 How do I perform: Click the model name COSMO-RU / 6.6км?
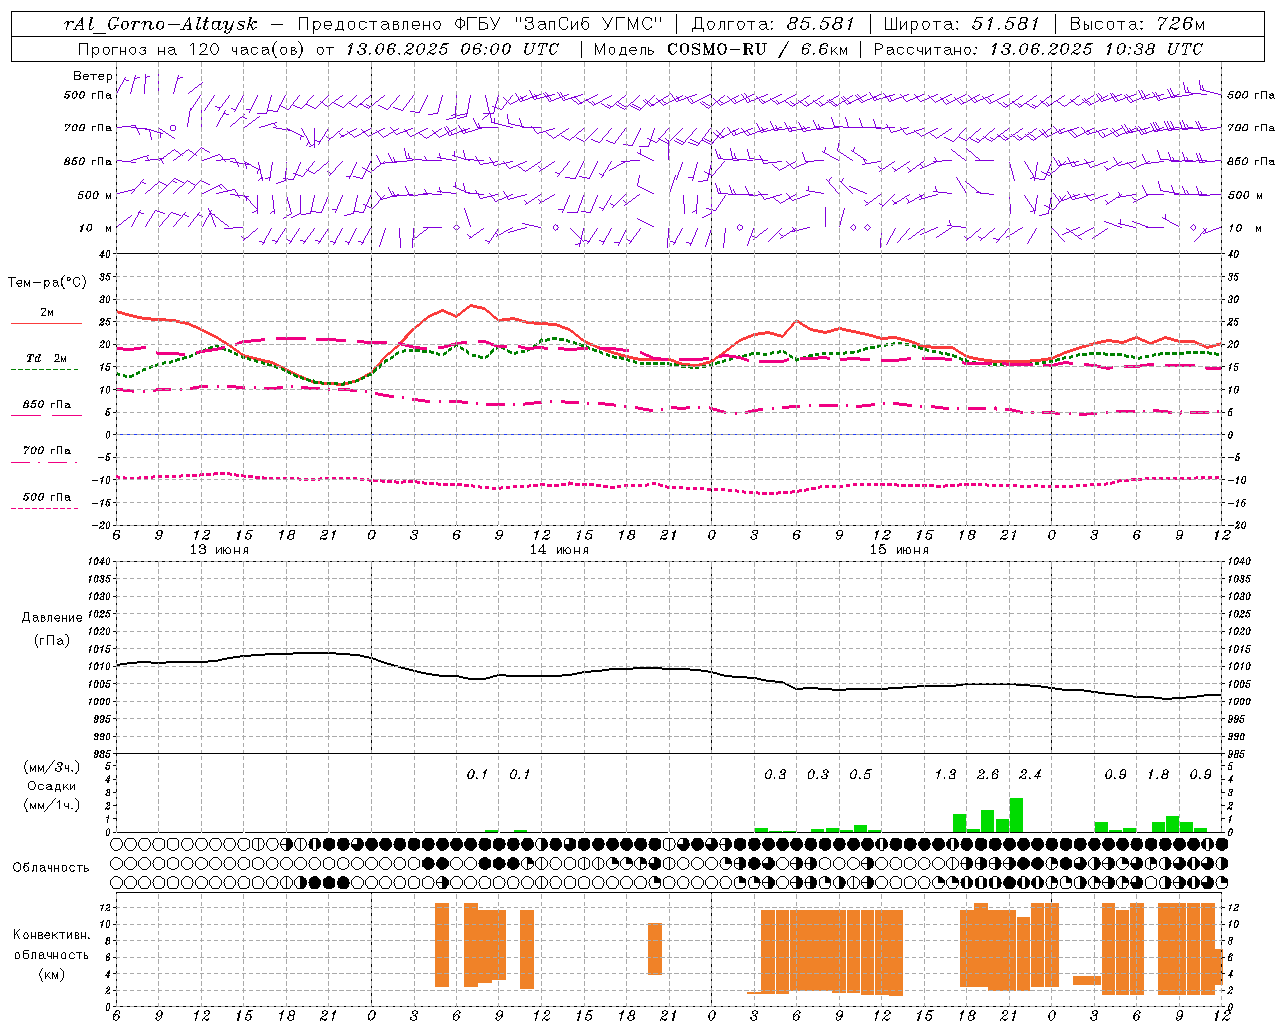pos(758,49)
